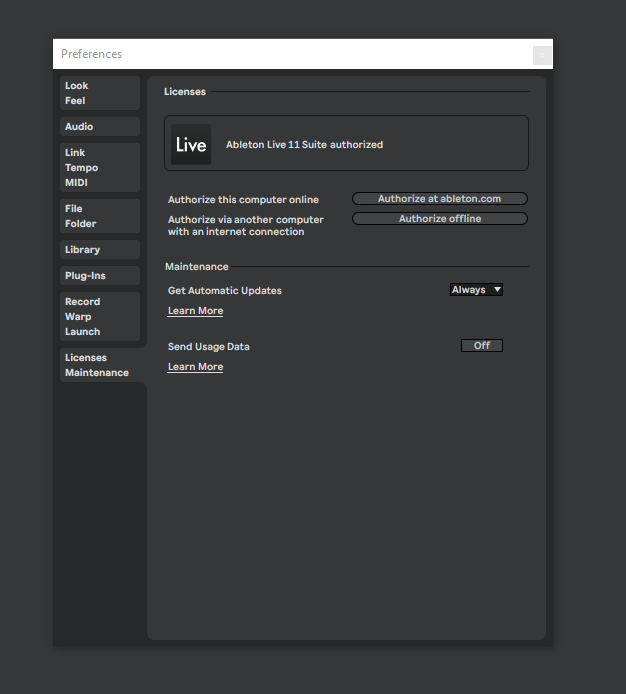Viewport: 626px width, 694px height.
Task: Switch to Record Warp Launch tab
Action: coord(100,316)
